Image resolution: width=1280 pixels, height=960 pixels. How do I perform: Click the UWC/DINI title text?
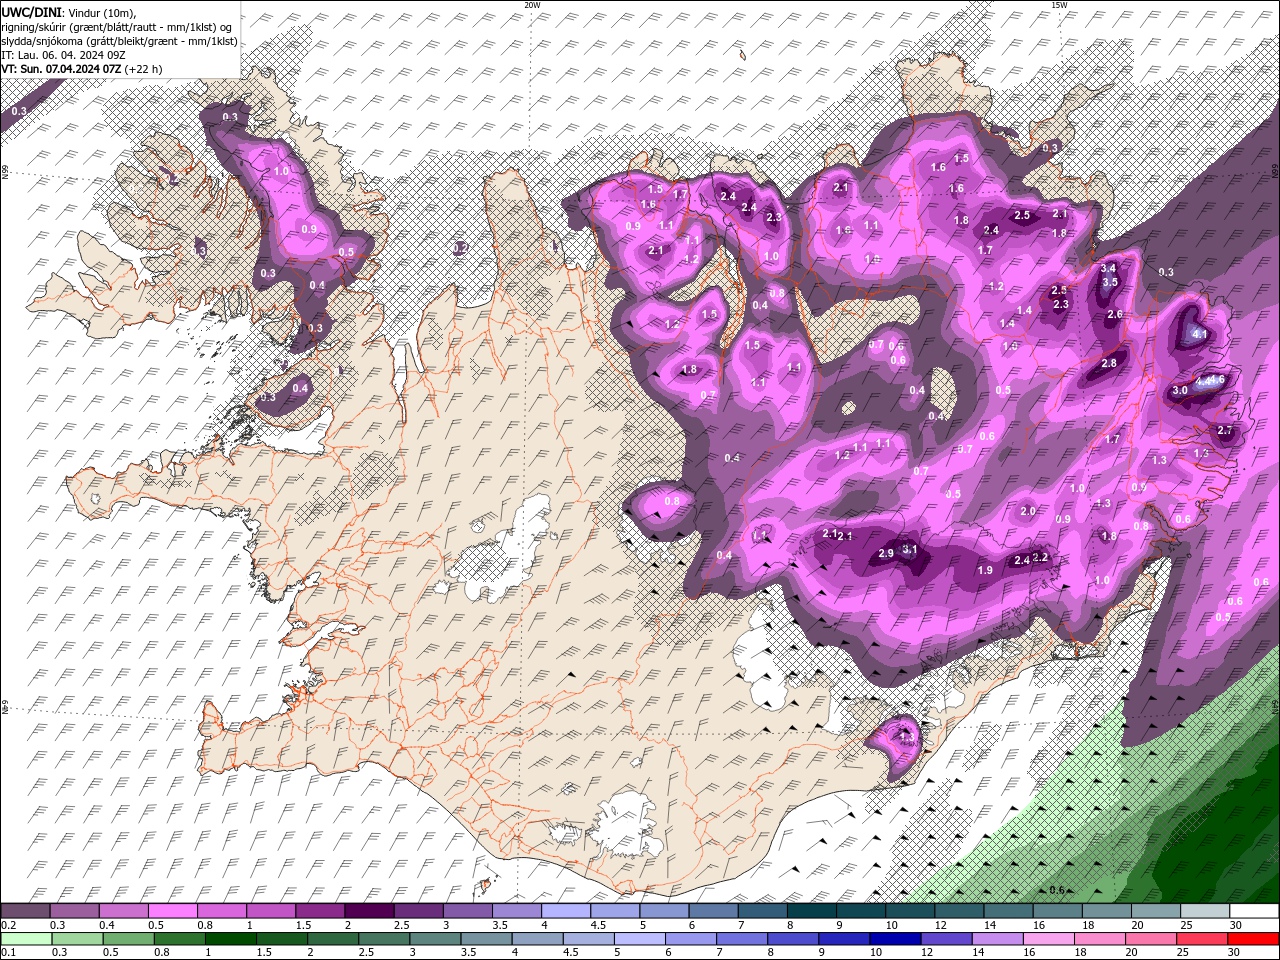(x=29, y=11)
